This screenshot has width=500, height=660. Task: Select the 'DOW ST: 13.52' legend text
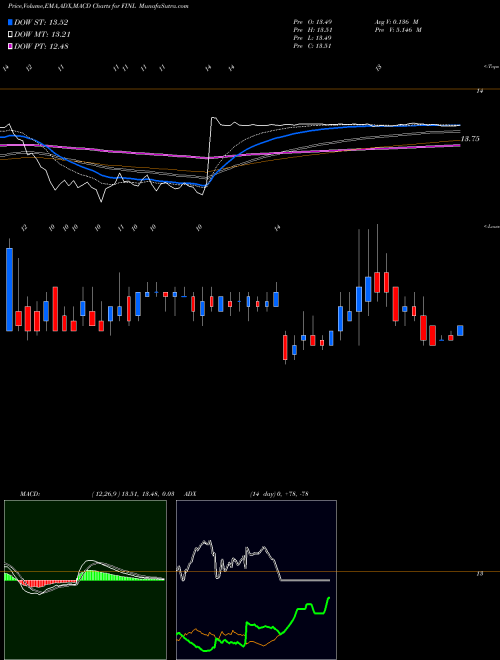pos(41,23)
